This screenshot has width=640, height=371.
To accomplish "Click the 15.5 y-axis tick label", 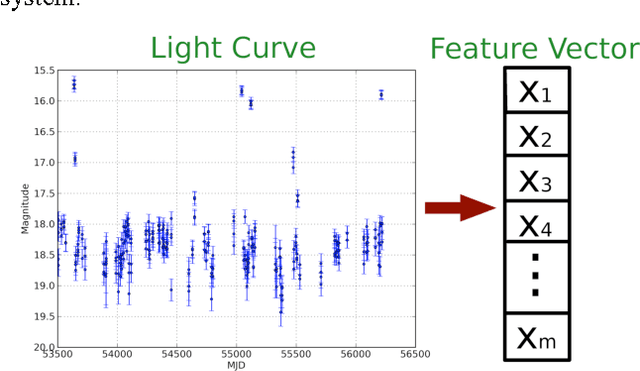I will click(44, 70).
